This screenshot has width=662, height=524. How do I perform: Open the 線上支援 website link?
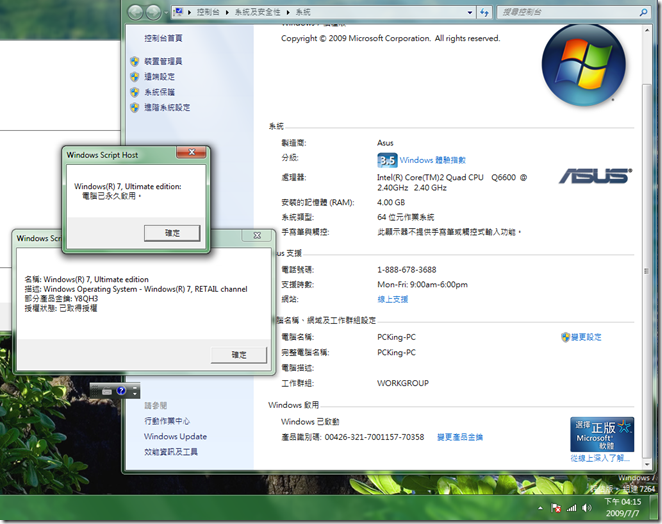click(x=392, y=299)
